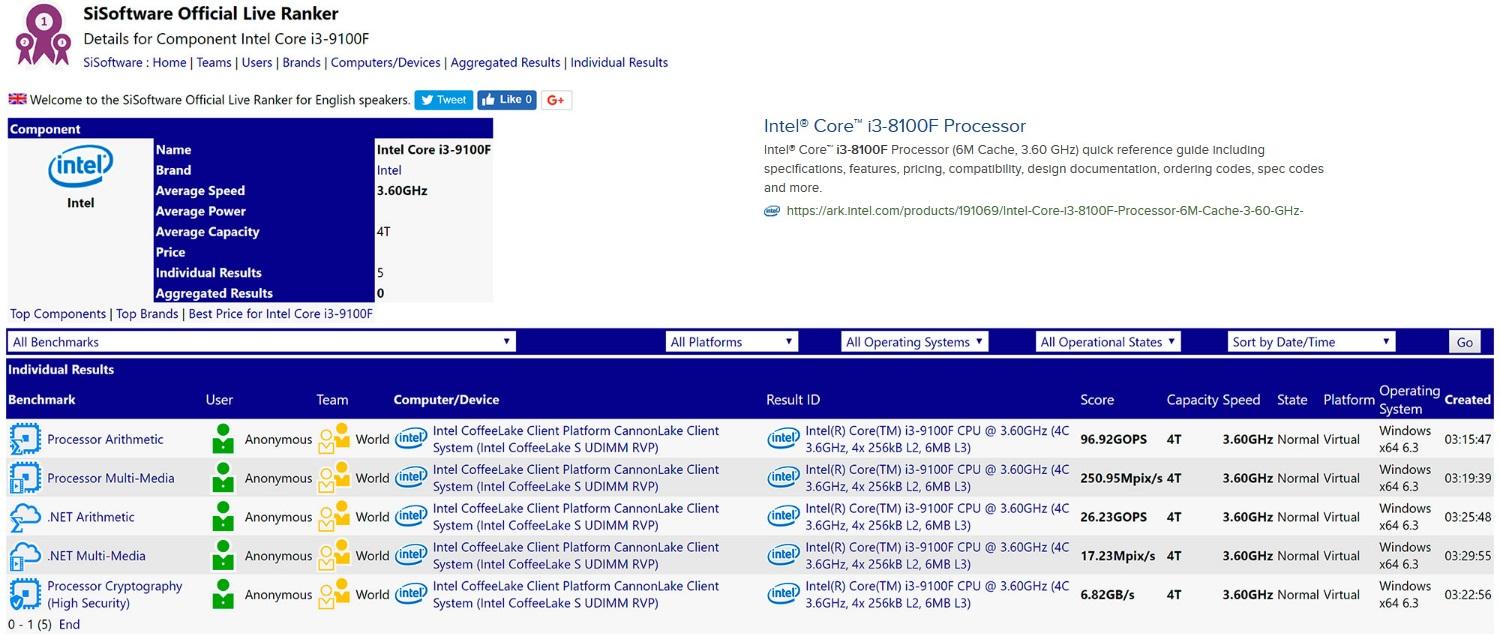
Task: Click the Facebook Like button
Action: [x=507, y=100]
